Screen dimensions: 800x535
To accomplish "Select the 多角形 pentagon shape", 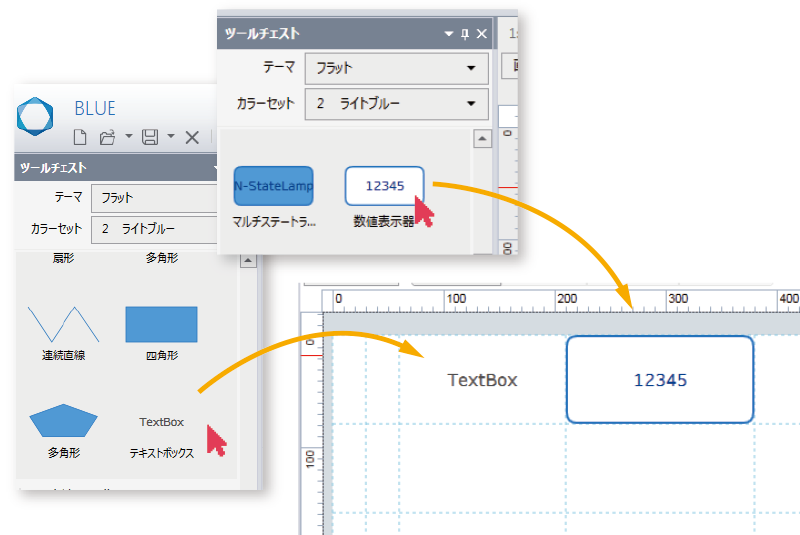I will 64,421.
